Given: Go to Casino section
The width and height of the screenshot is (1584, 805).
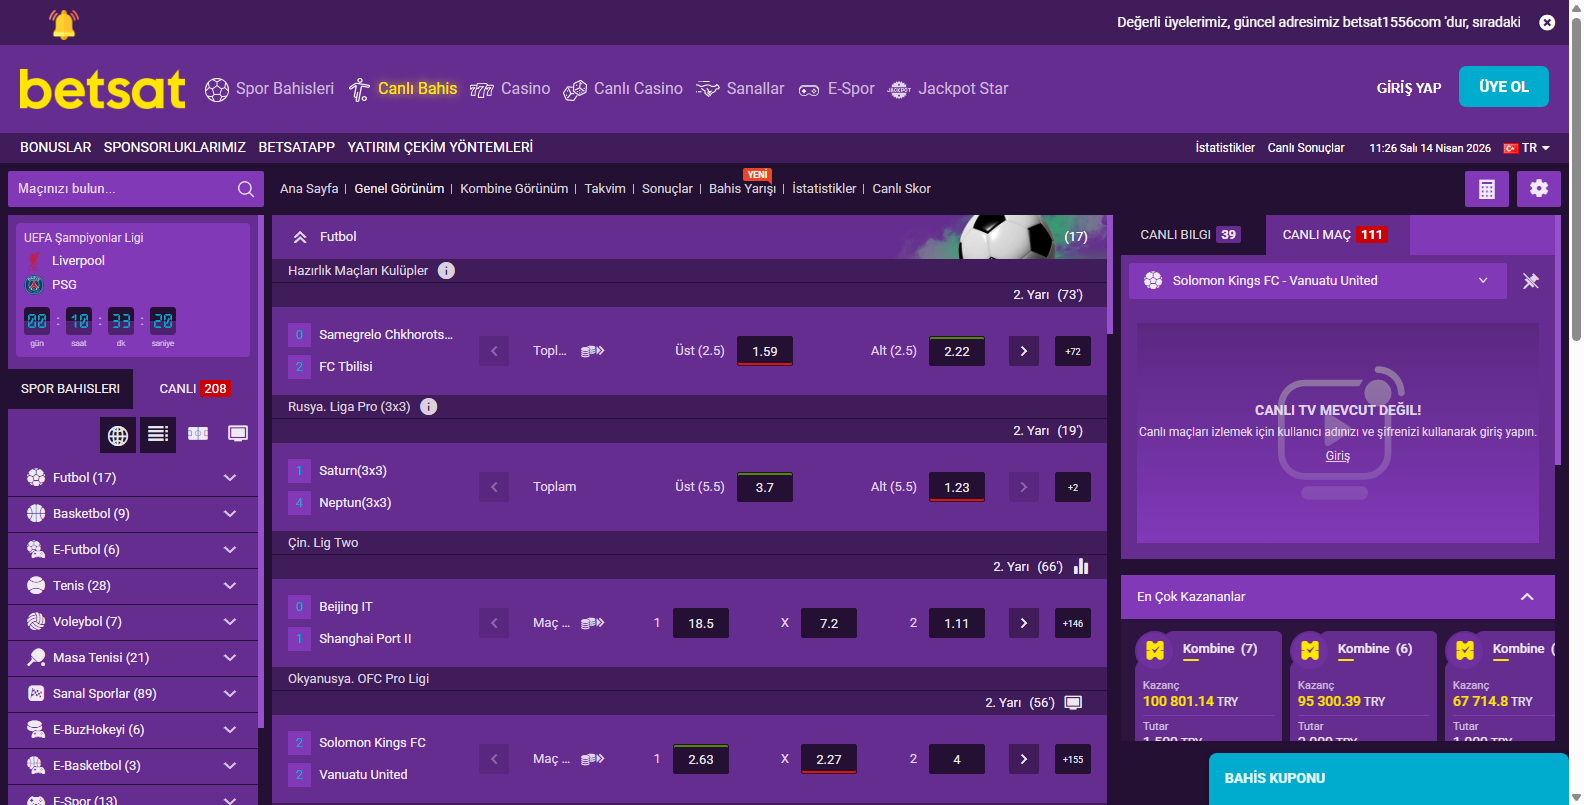Looking at the screenshot, I should pyautogui.click(x=510, y=89).
